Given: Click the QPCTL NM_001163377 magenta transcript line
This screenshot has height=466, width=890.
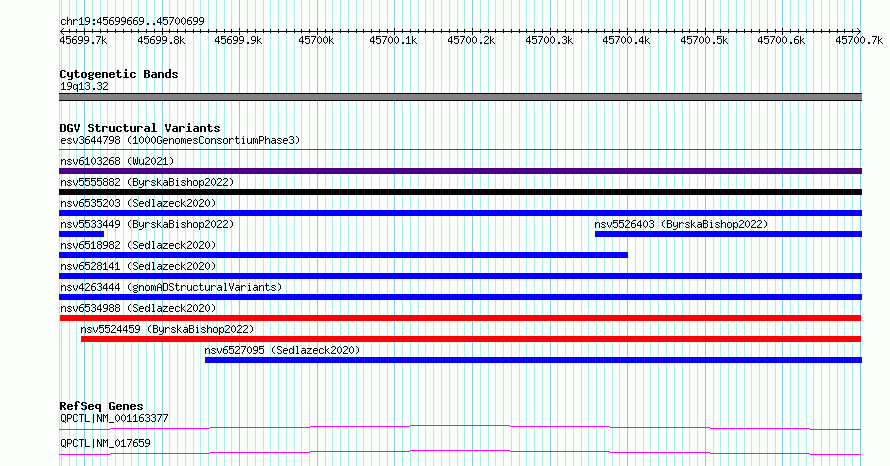Looking at the screenshot, I should coord(460,427).
